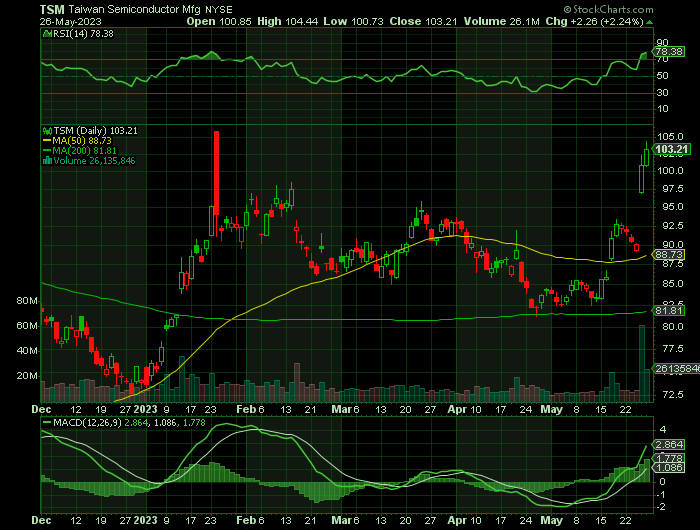Click the volume bars icon in legend
Image resolution: width=700 pixels, height=530 pixels.
(x=47, y=161)
